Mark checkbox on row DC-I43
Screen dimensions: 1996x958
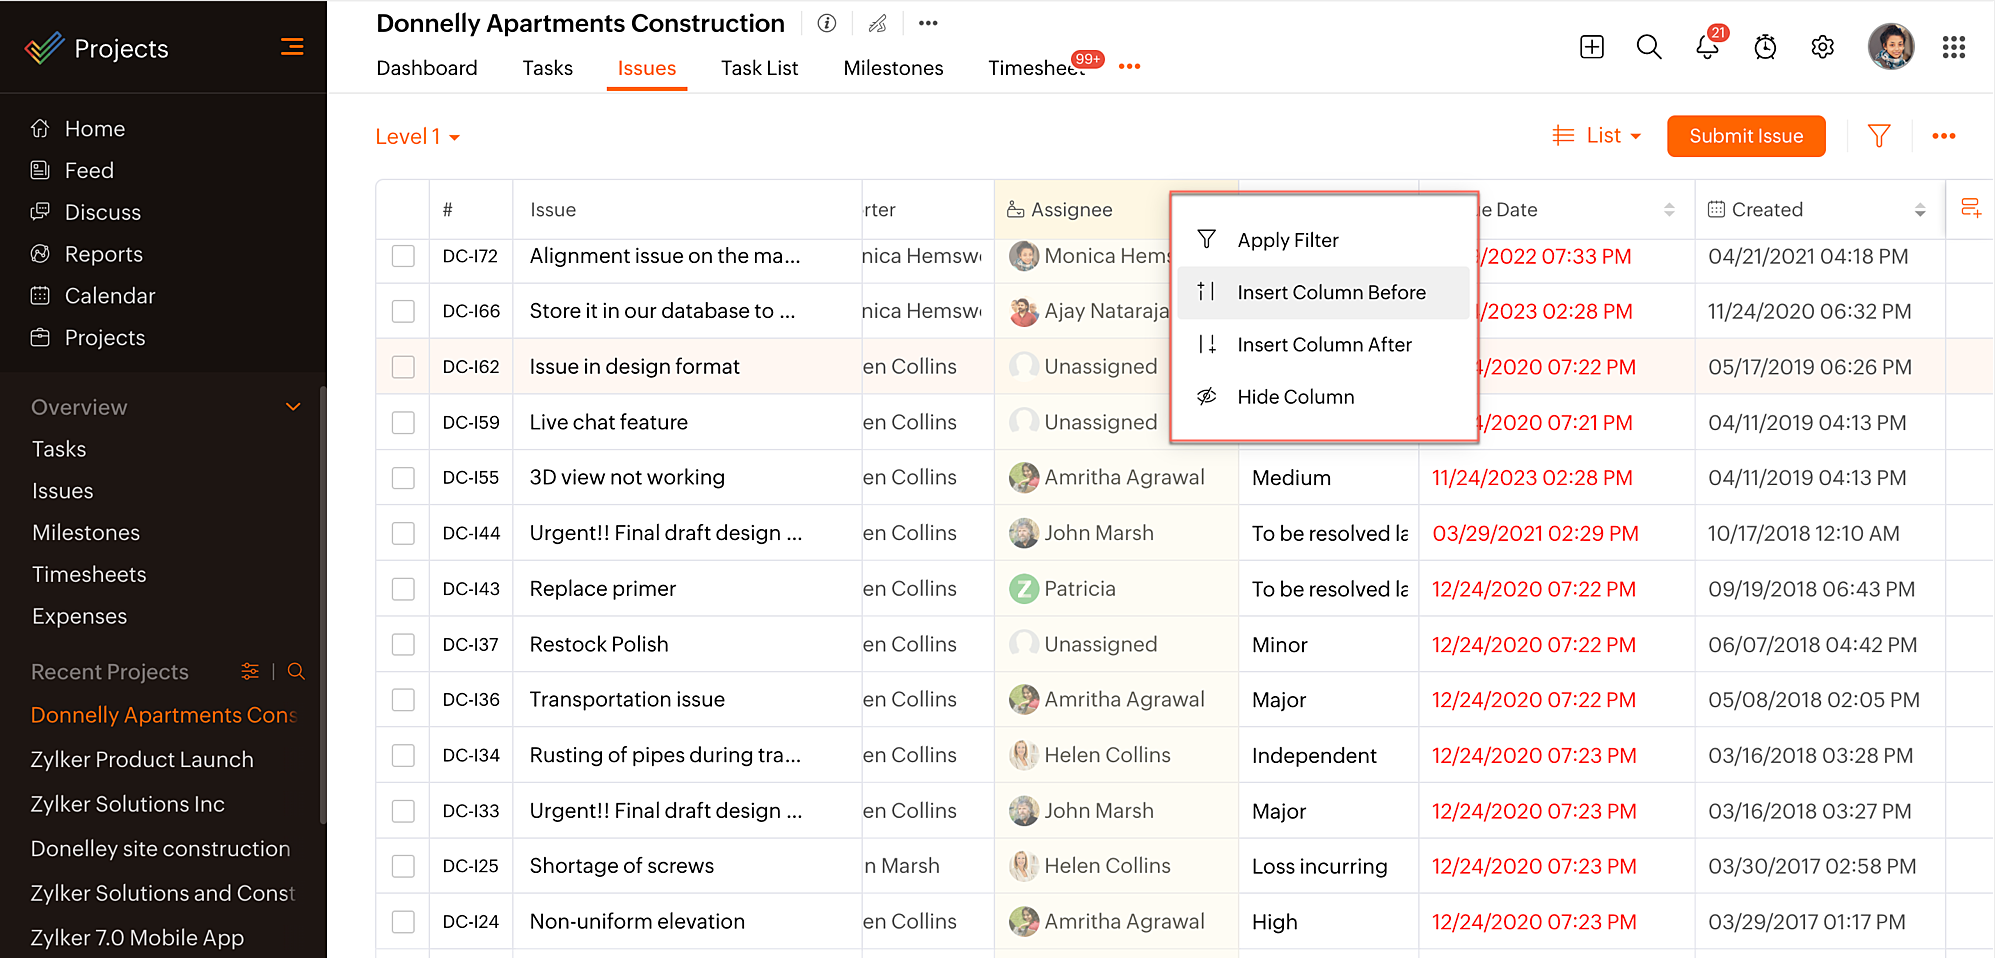pos(403,589)
